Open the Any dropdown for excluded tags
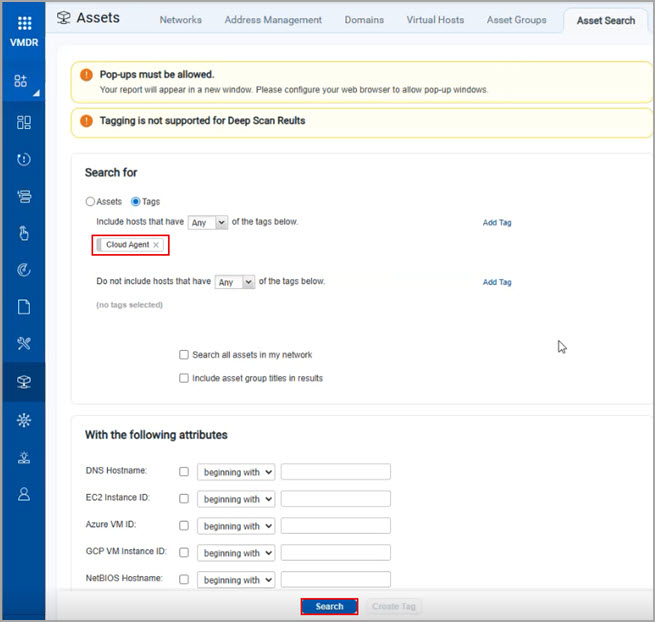 tap(236, 282)
